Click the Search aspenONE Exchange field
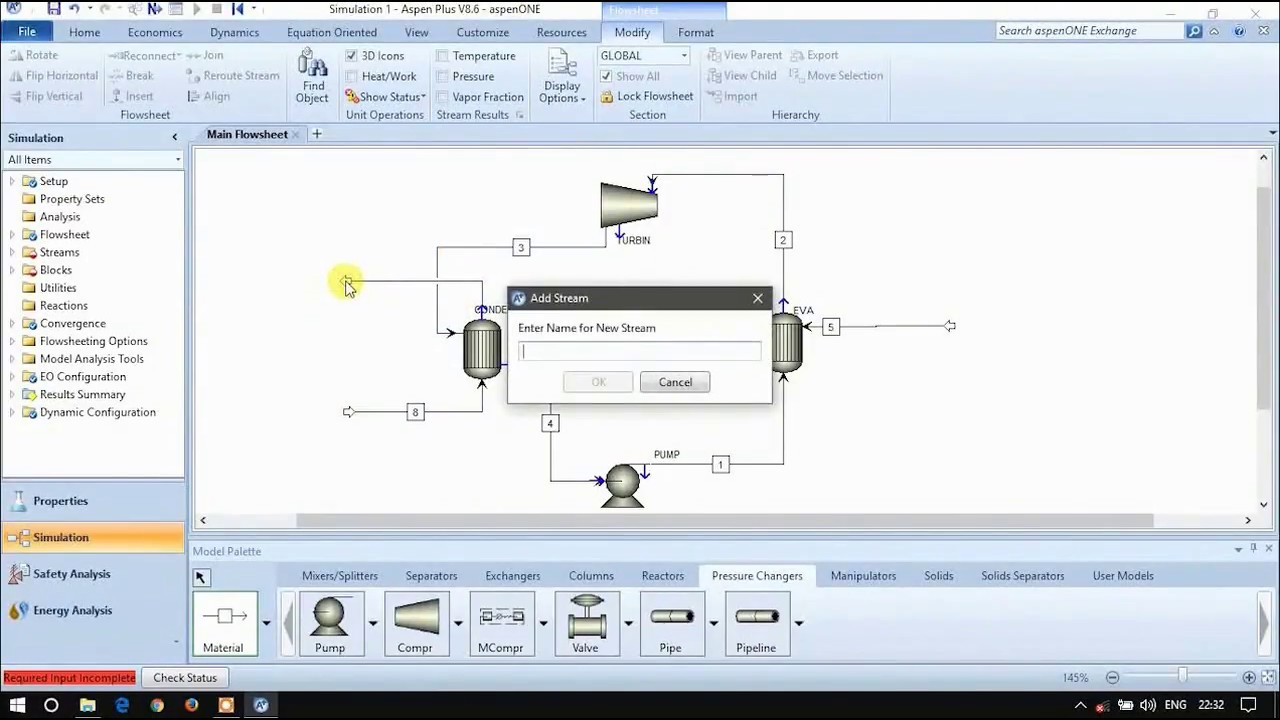 1090,31
